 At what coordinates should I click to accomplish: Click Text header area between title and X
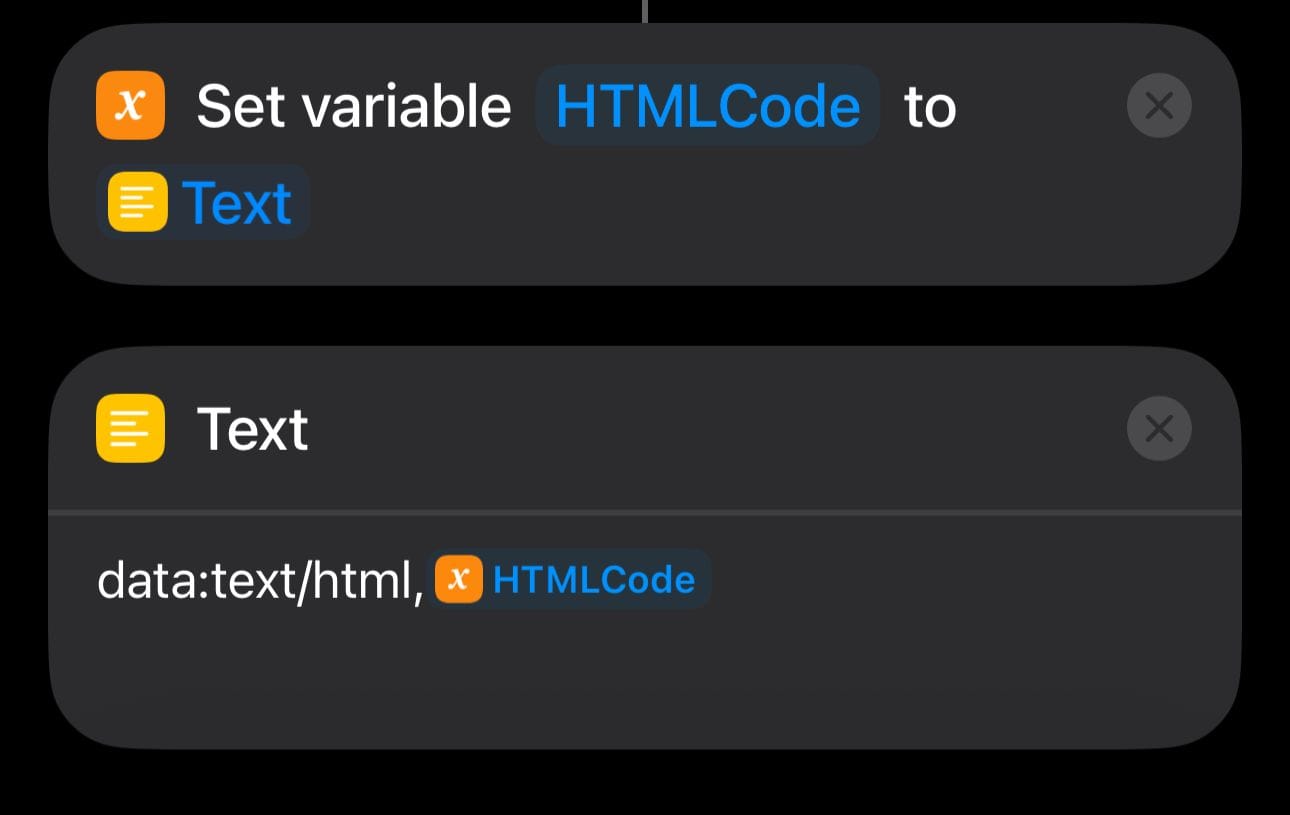(x=700, y=429)
